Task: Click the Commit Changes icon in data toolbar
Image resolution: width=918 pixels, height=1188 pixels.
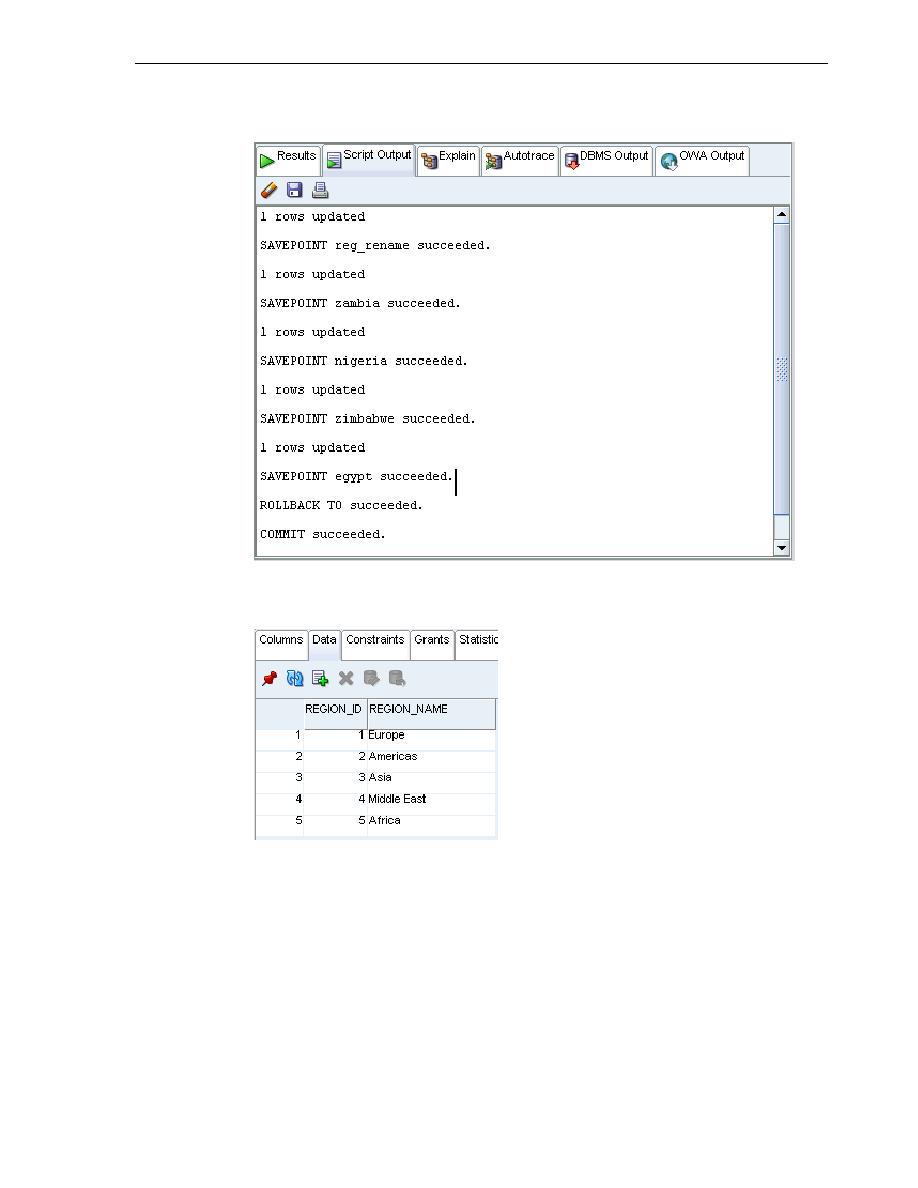Action: (371, 678)
